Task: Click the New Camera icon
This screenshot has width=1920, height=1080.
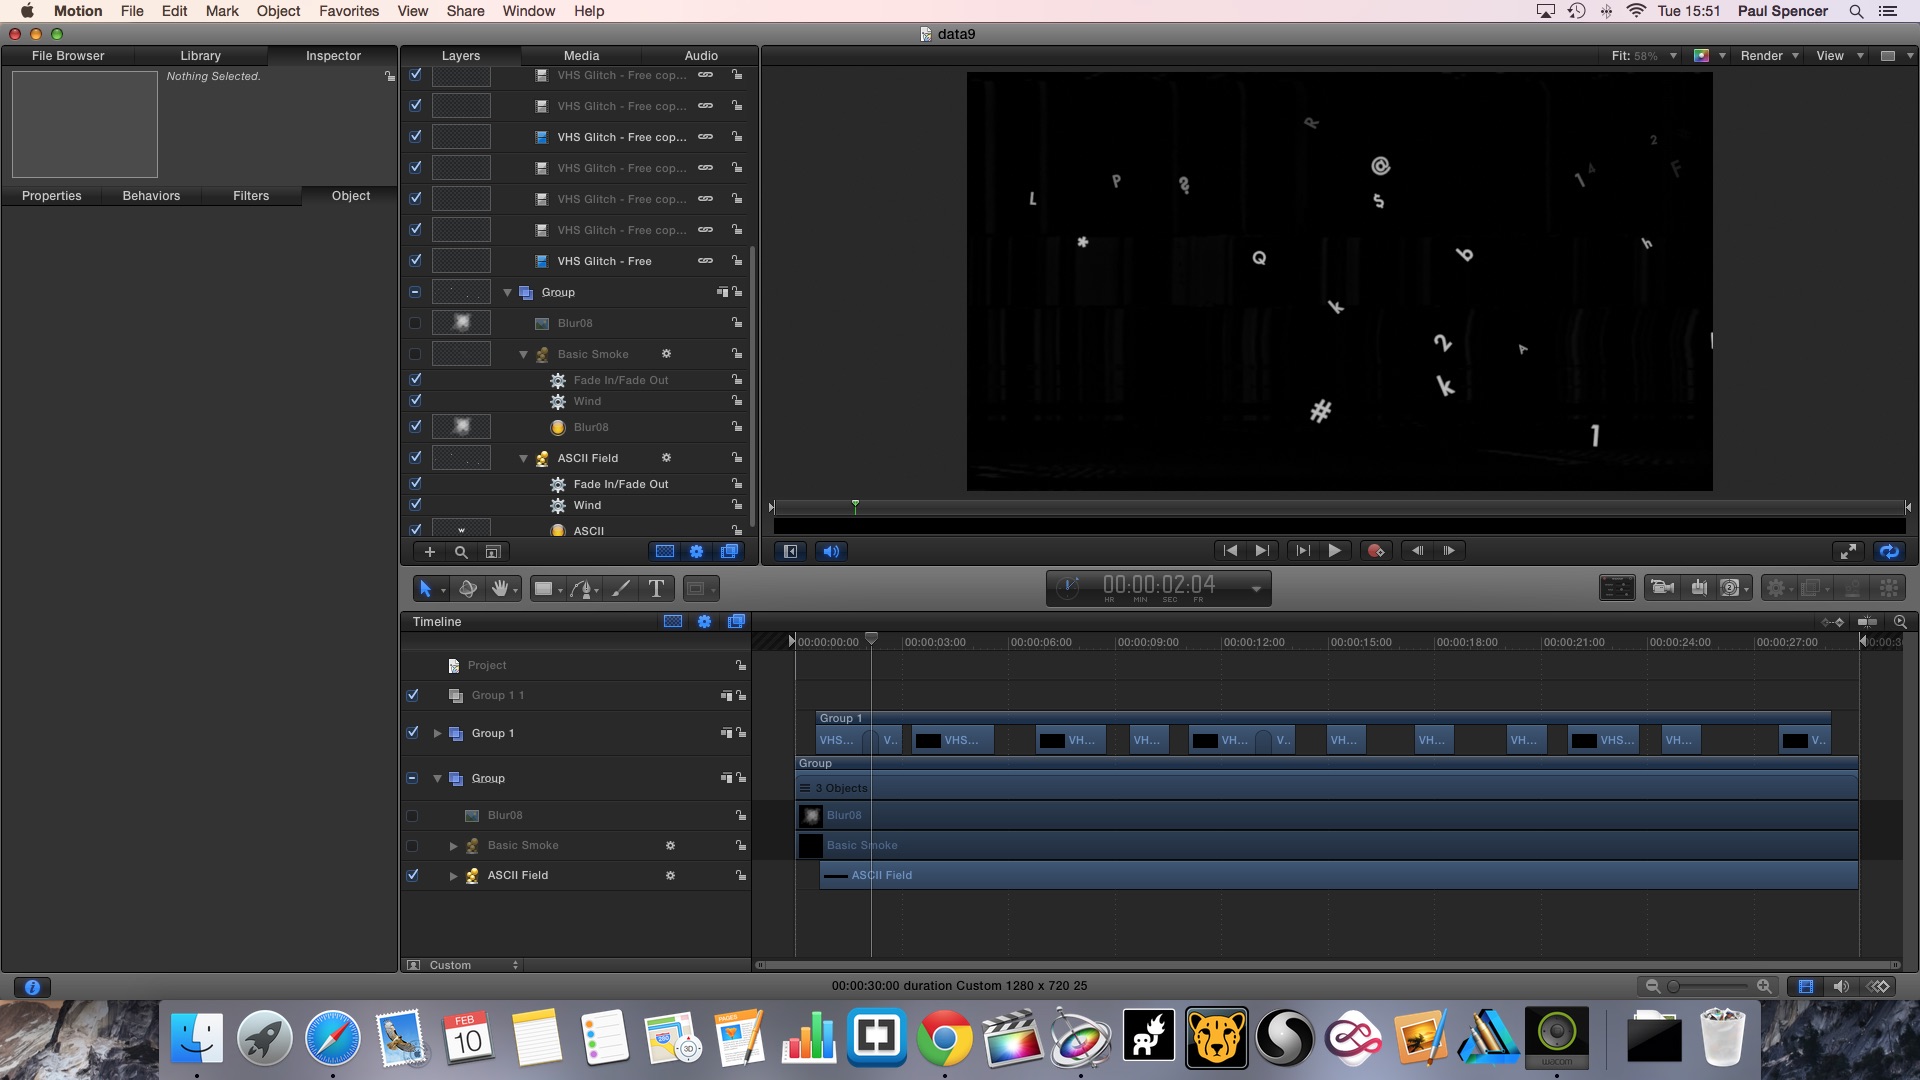Action: click(x=1662, y=588)
